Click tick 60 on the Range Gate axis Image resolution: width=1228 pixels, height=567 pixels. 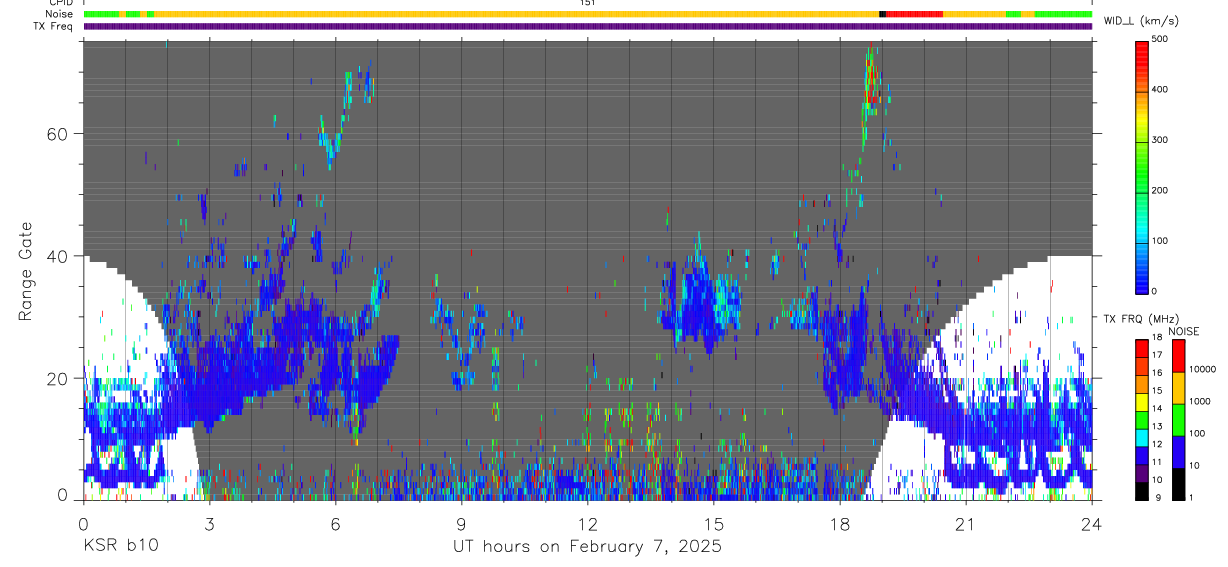point(56,133)
